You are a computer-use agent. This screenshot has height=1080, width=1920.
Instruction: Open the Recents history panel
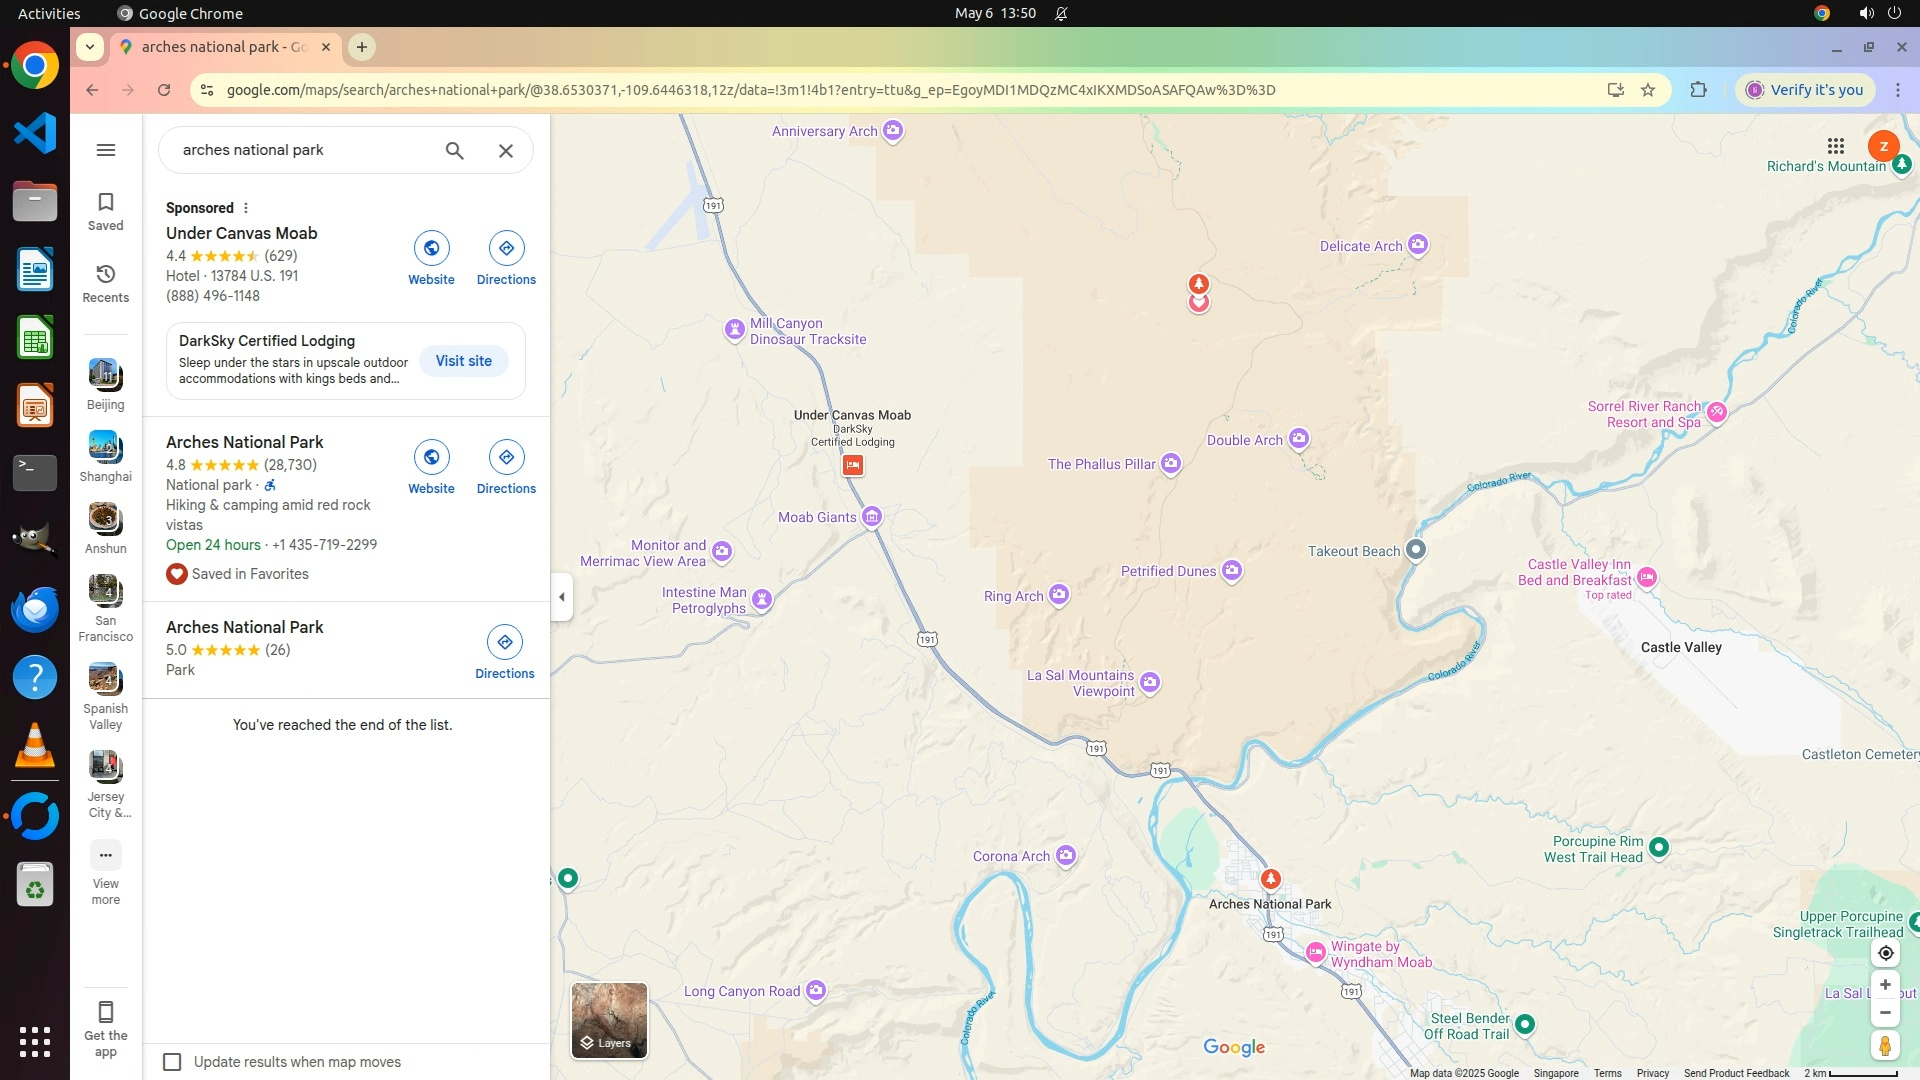pos(106,283)
